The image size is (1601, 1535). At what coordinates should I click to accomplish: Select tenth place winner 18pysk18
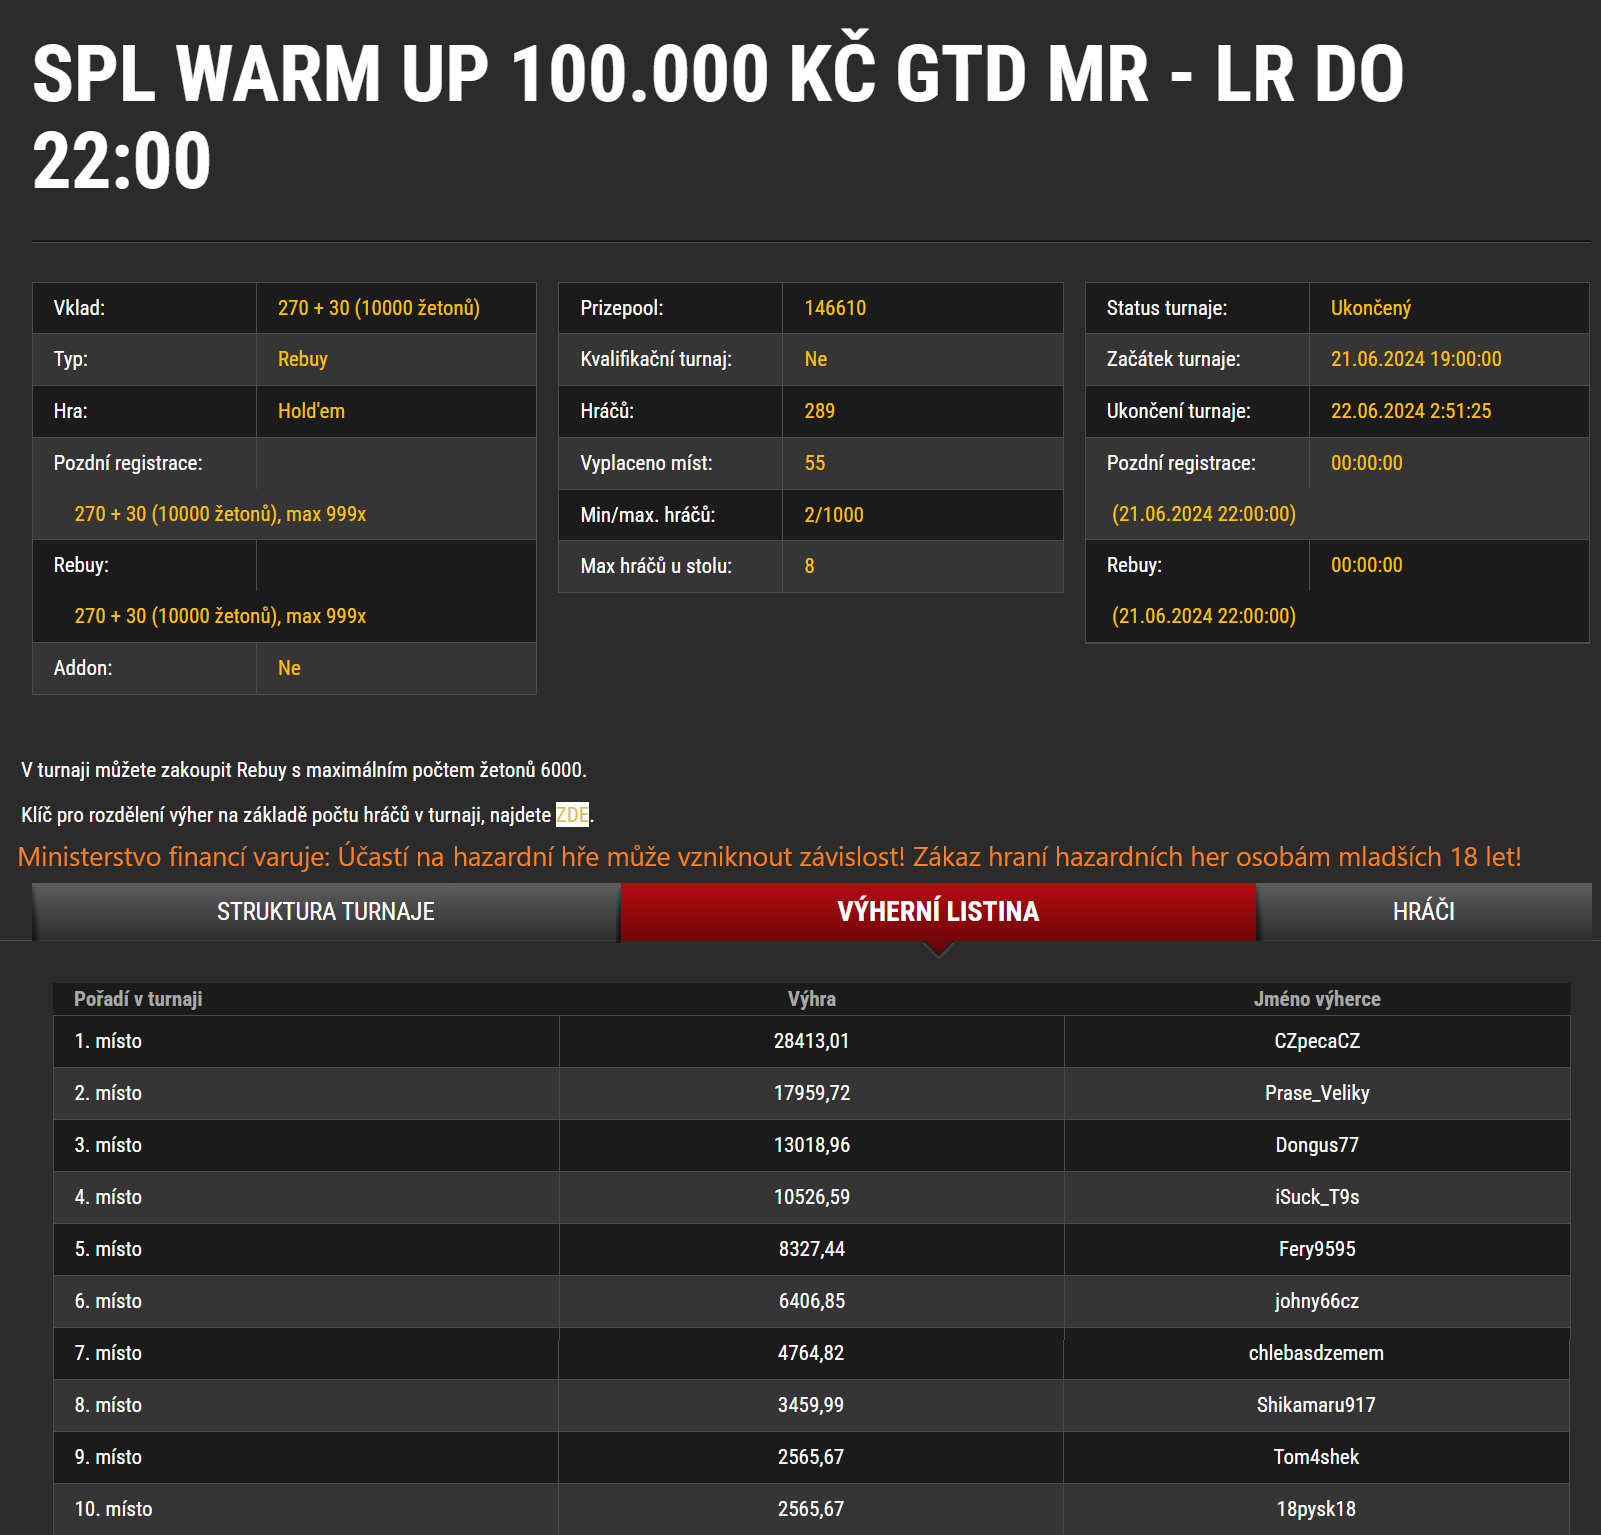(x=1317, y=1508)
